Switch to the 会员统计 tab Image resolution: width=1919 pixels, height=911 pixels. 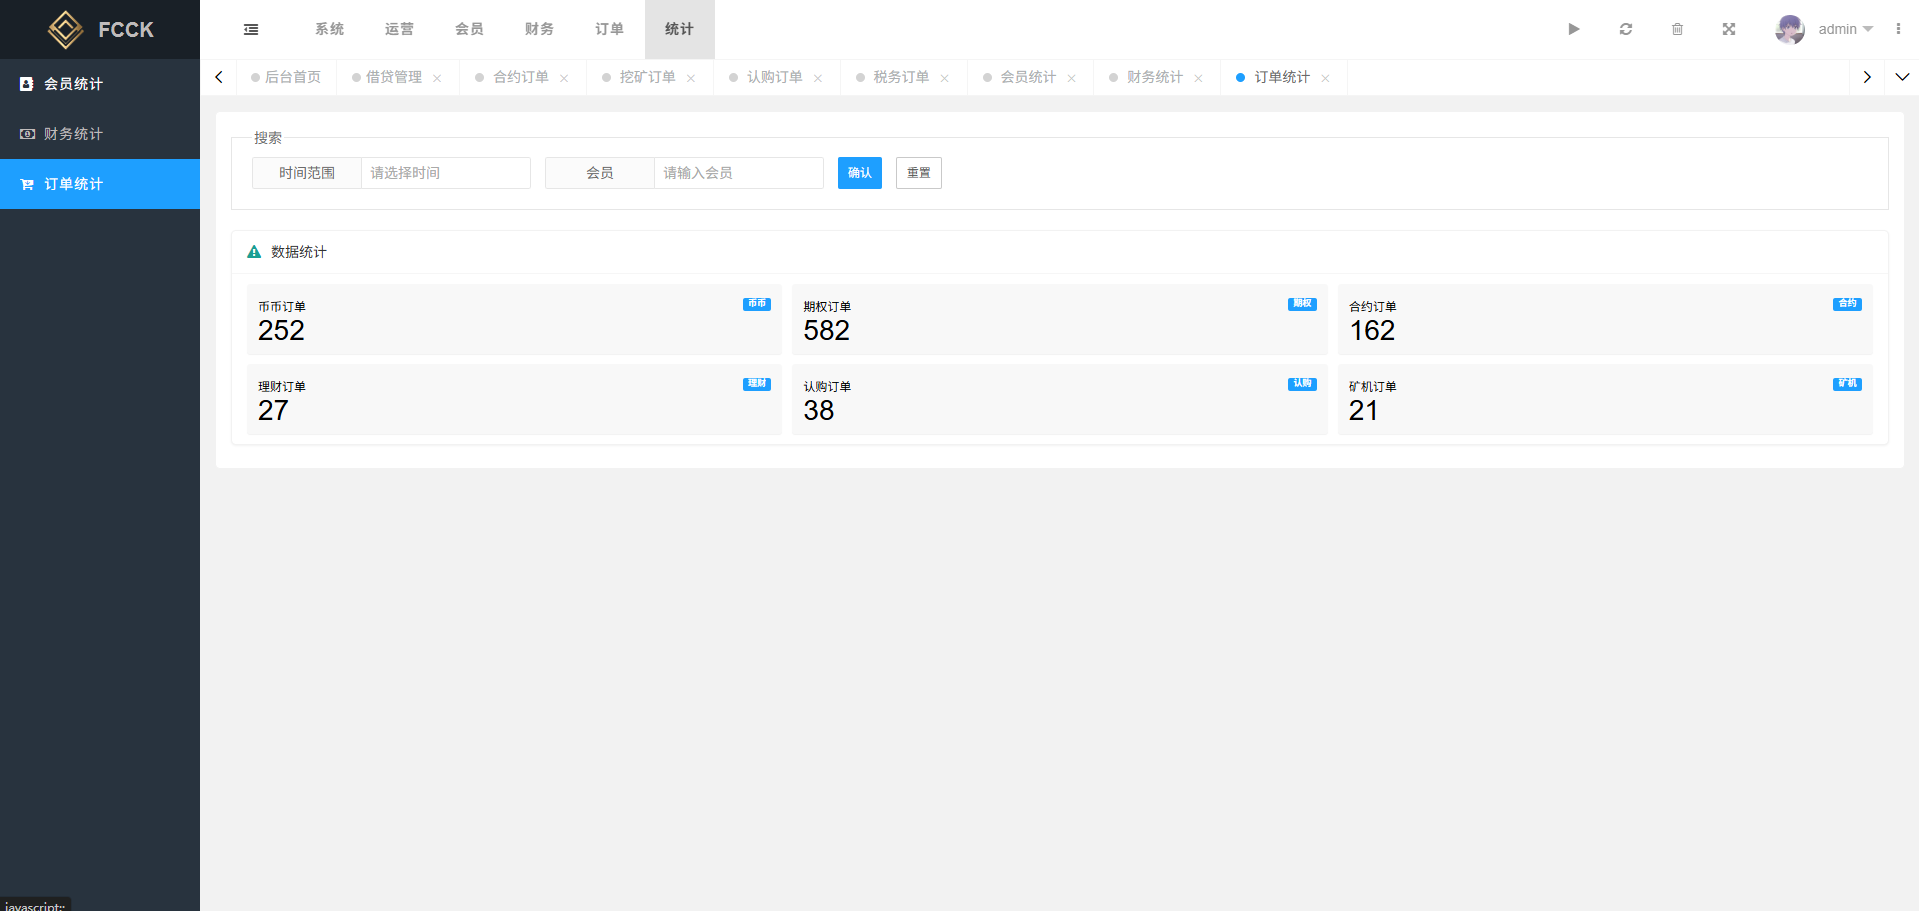coord(1028,77)
